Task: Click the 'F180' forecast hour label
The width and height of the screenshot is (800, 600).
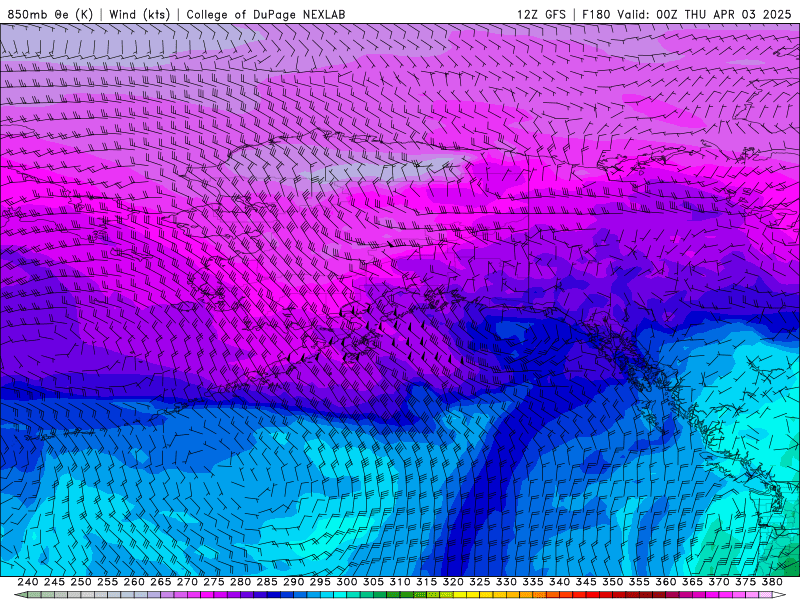Action: pos(596,14)
